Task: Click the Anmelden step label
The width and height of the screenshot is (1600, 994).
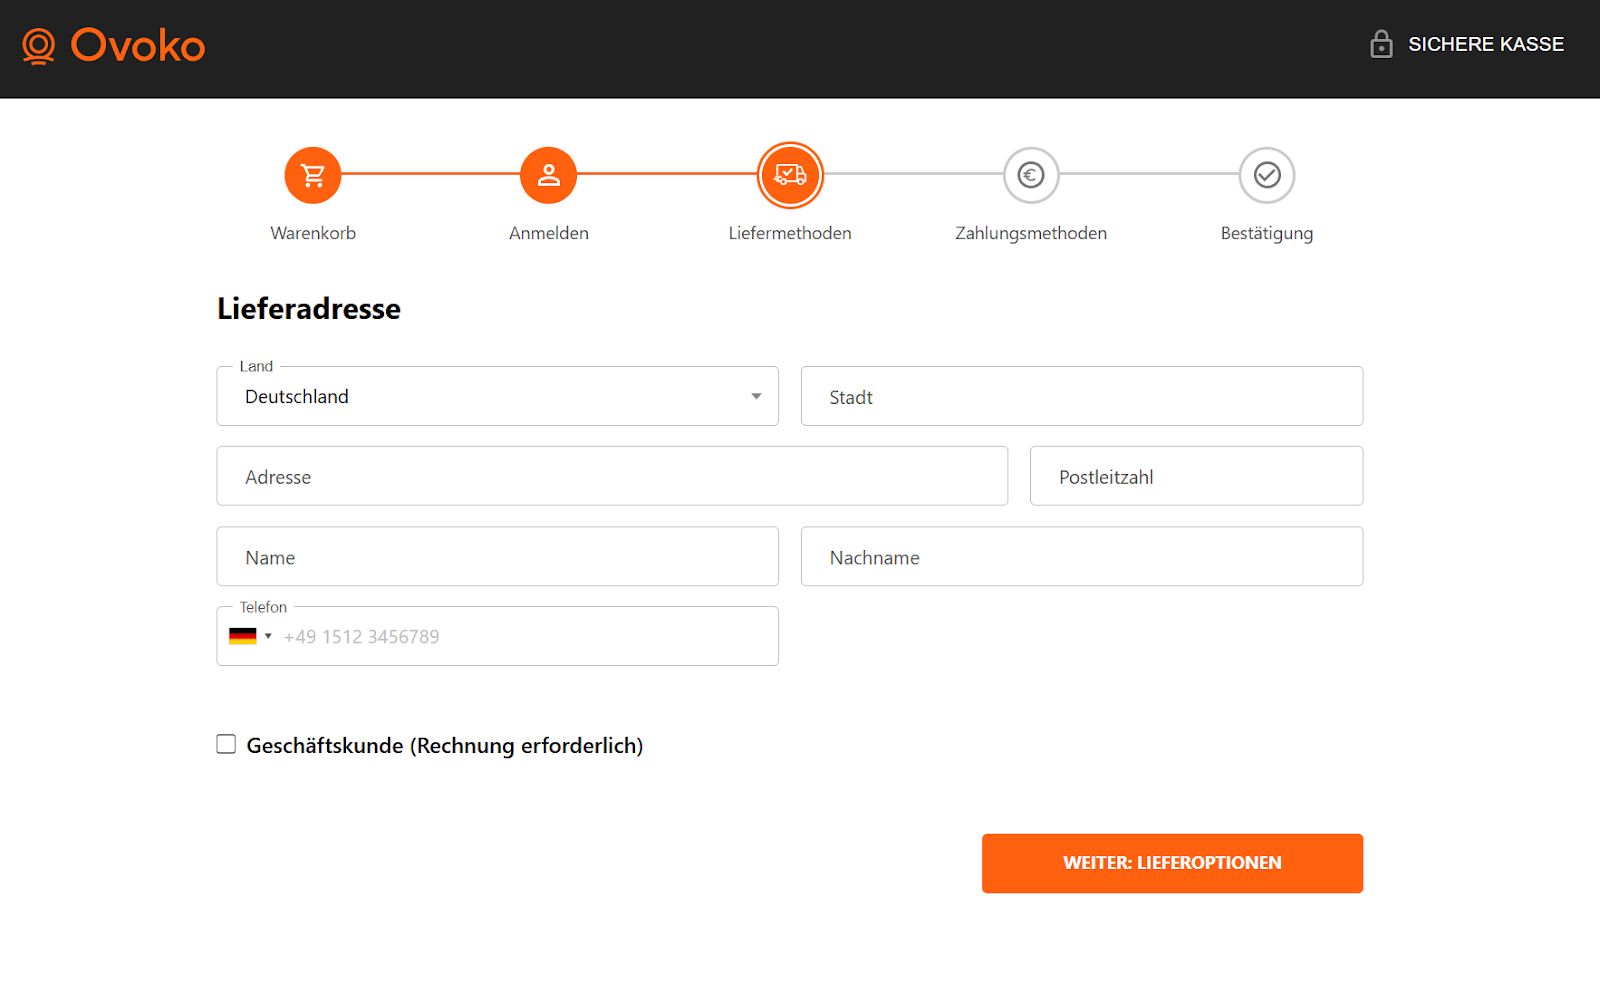Action: [x=549, y=233]
